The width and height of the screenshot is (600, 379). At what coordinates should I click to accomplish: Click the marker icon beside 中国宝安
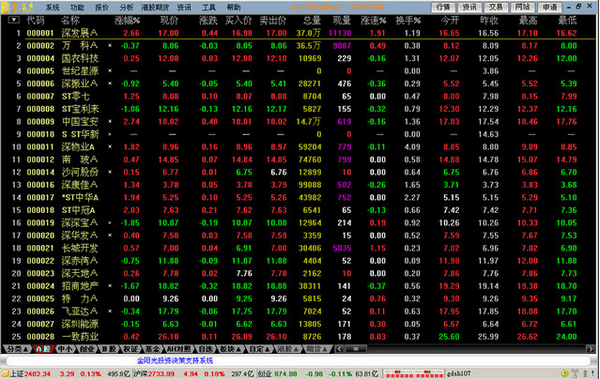click(x=110, y=121)
